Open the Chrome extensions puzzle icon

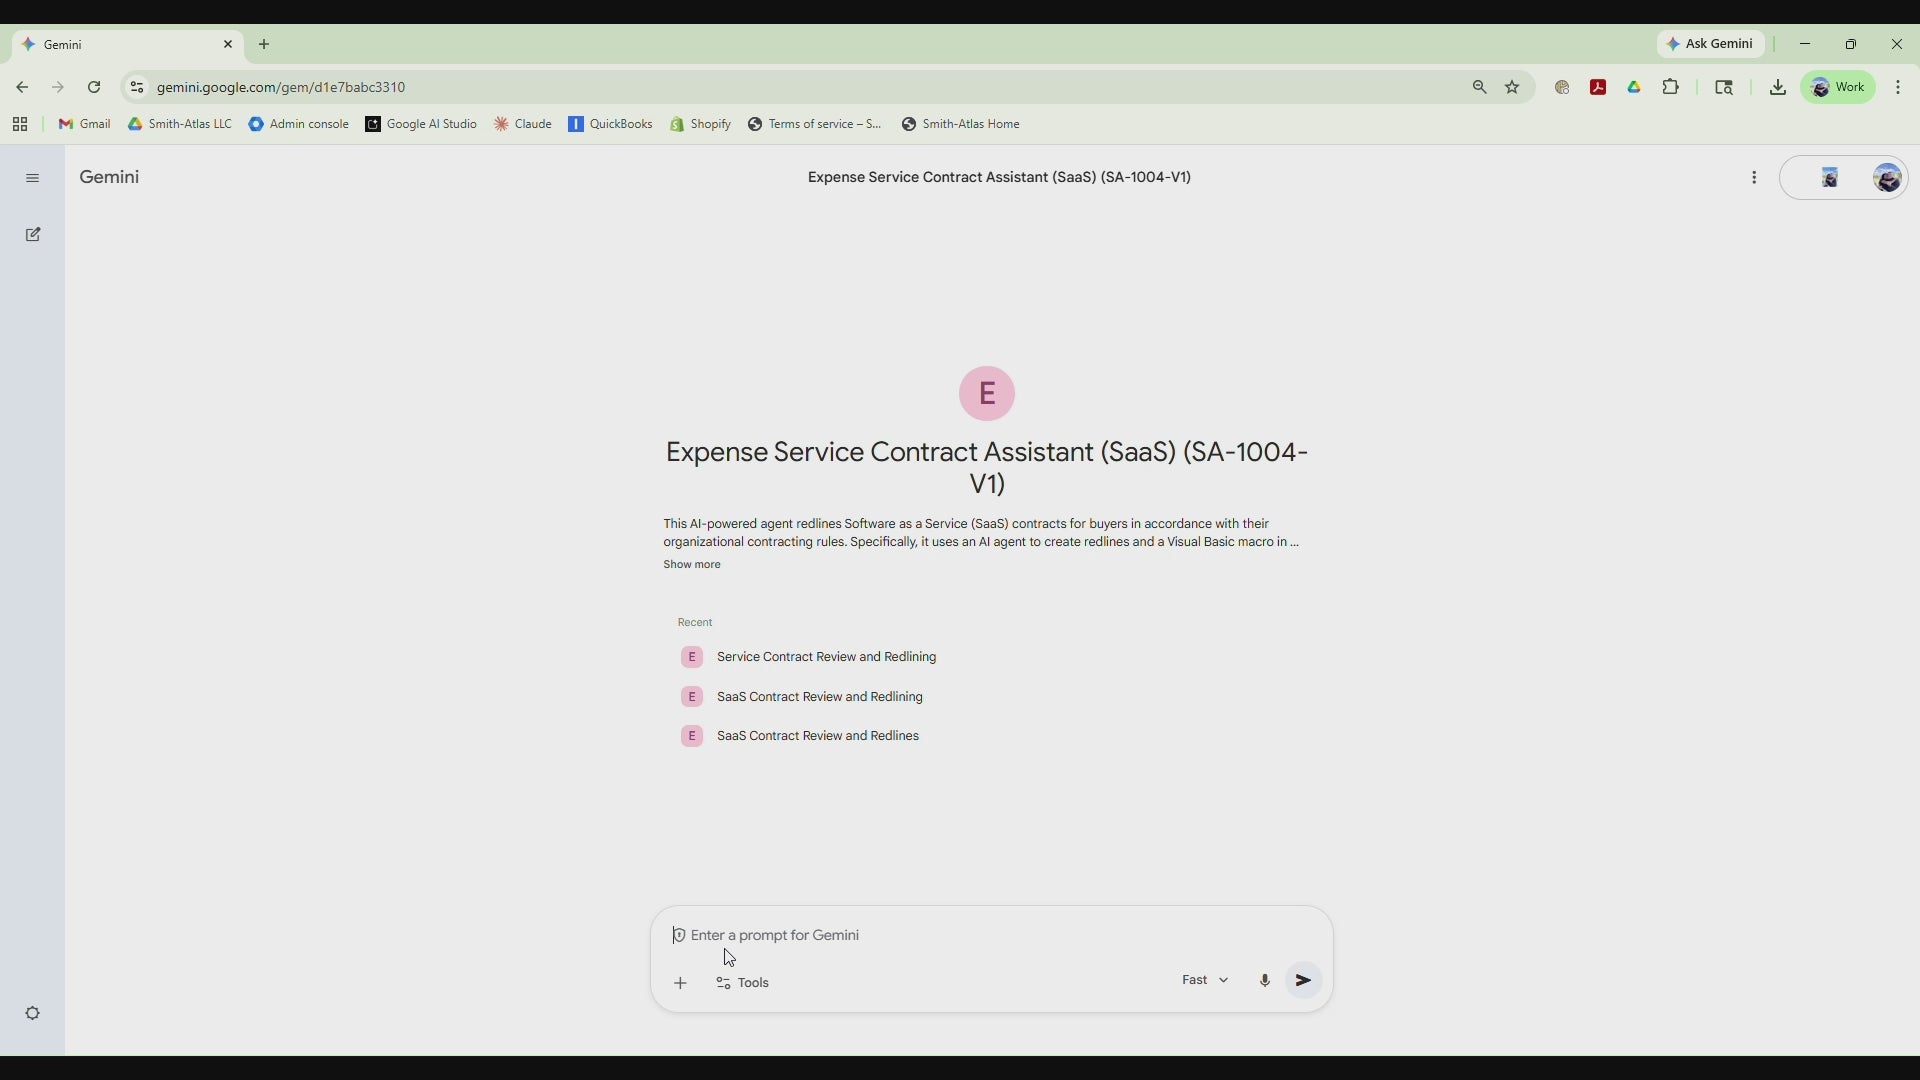click(x=1672, y=88)
